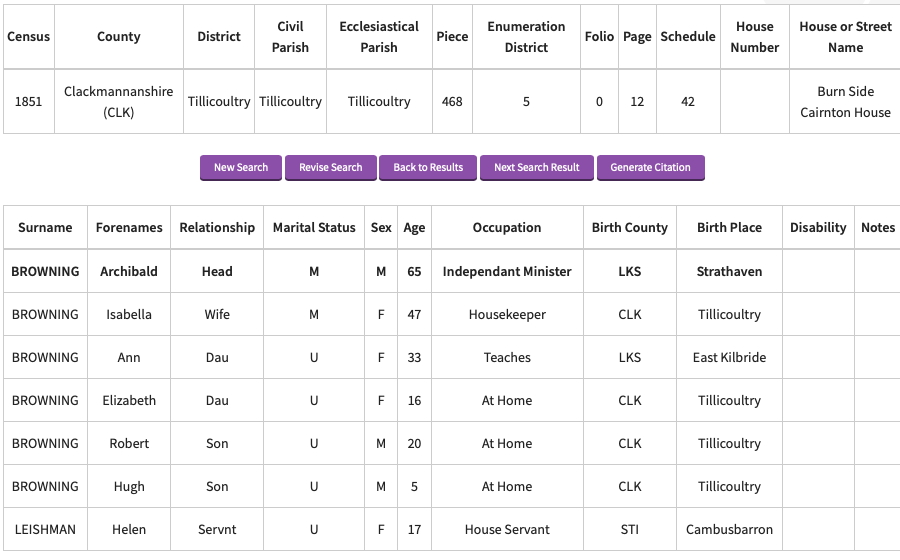This screenshot has height=560, width=900.
Task: Click the New Search button
Action: (x=241, y=167)
